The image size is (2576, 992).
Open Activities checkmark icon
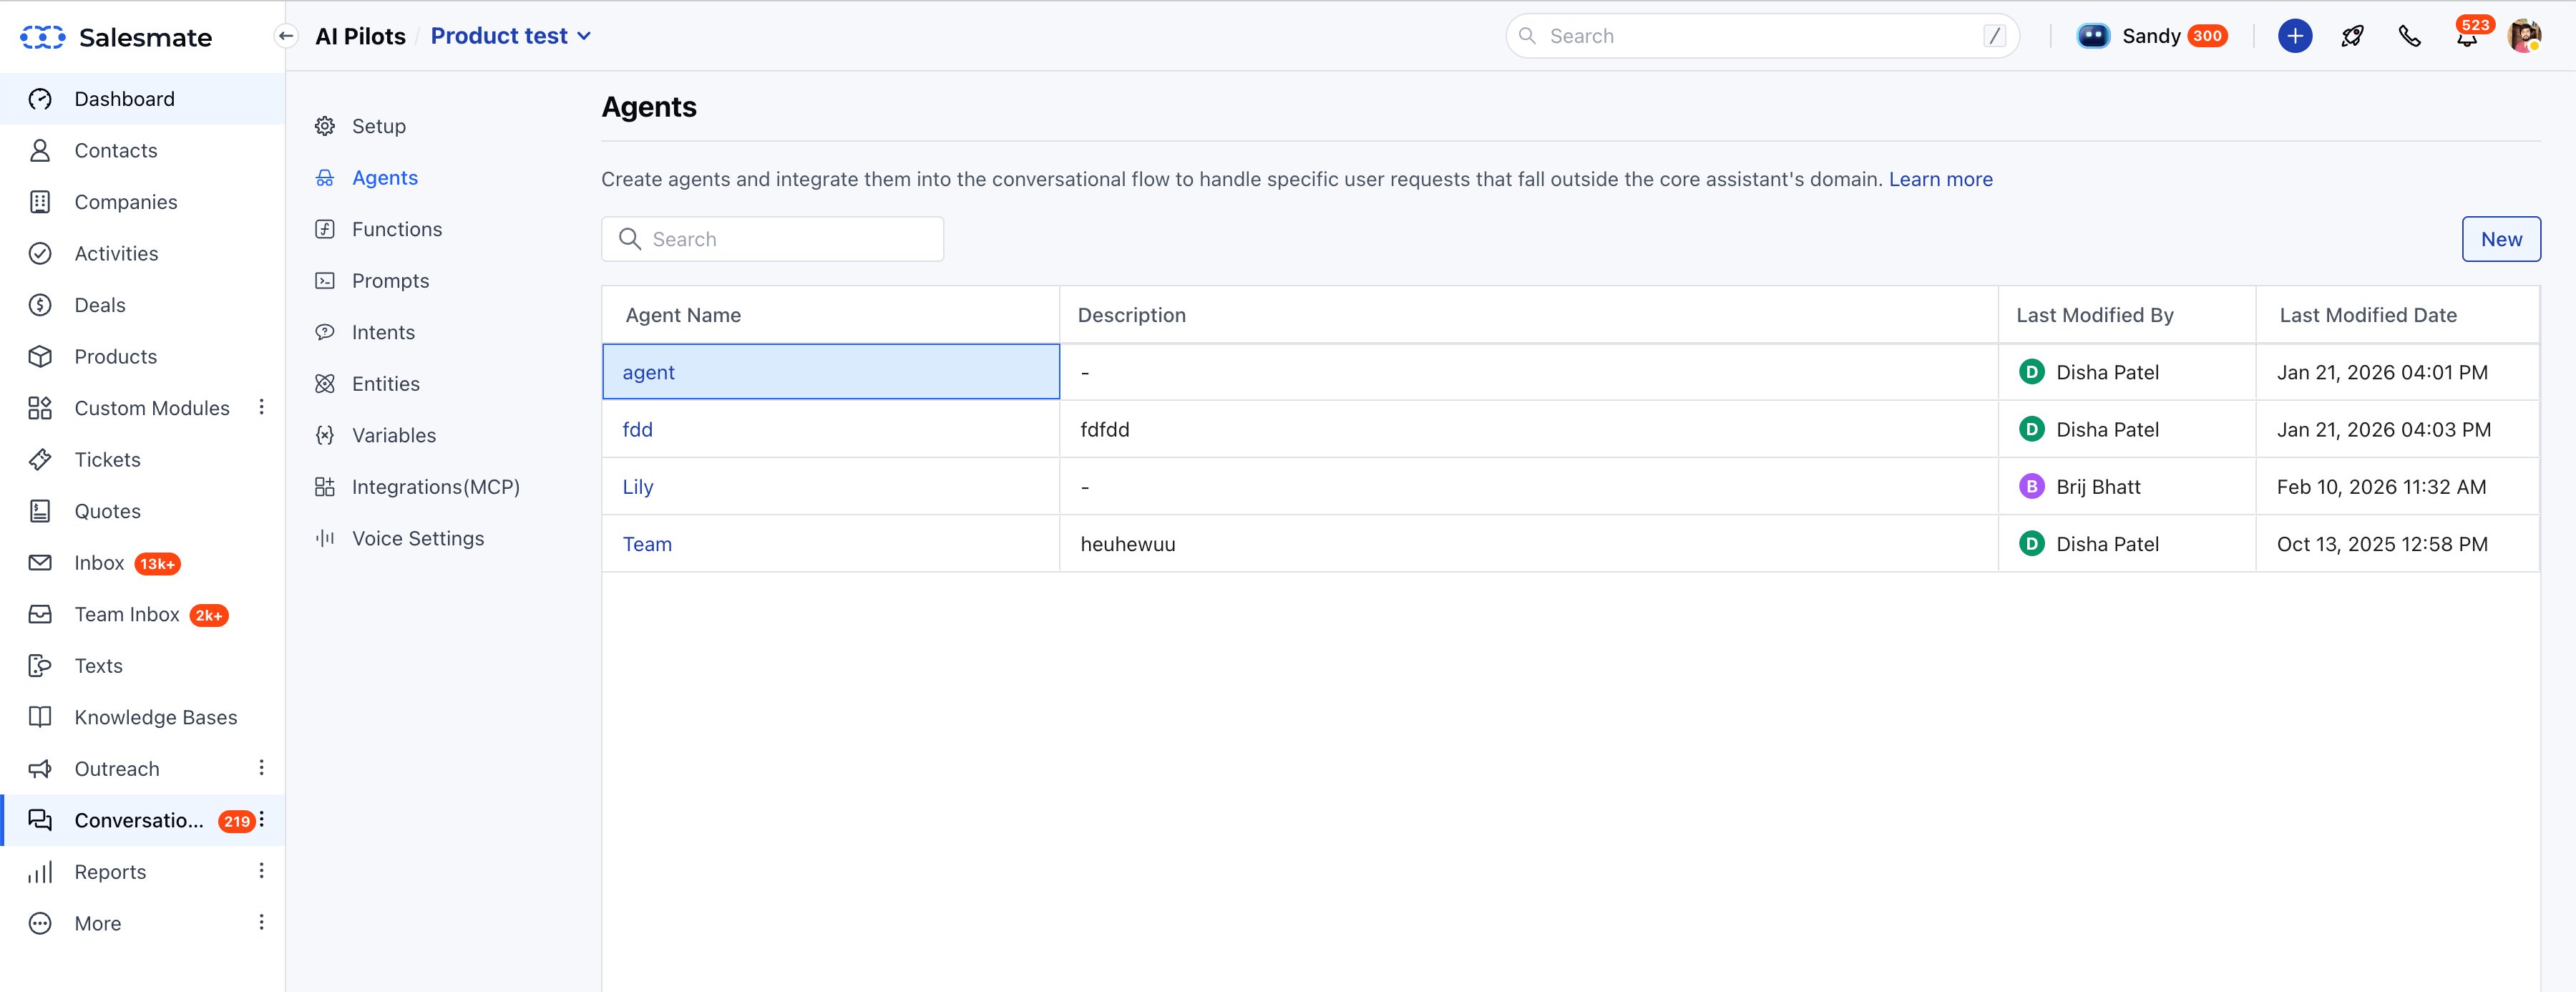click(x=40, y=254)
